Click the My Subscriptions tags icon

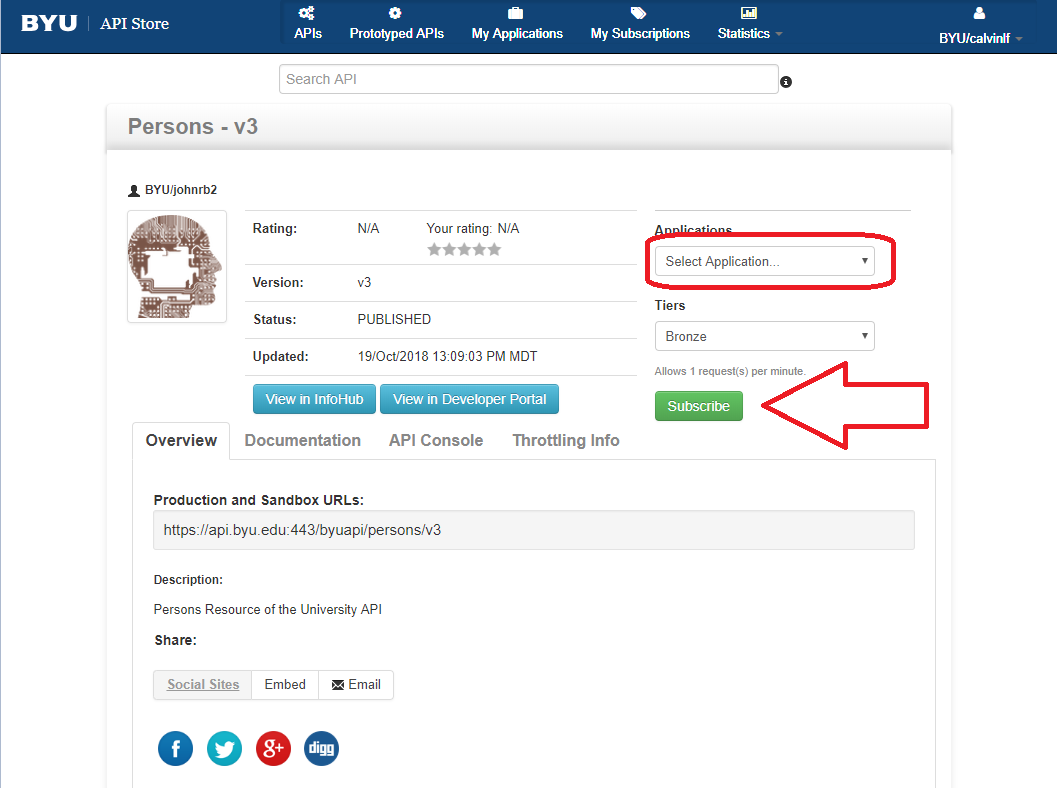638,13
